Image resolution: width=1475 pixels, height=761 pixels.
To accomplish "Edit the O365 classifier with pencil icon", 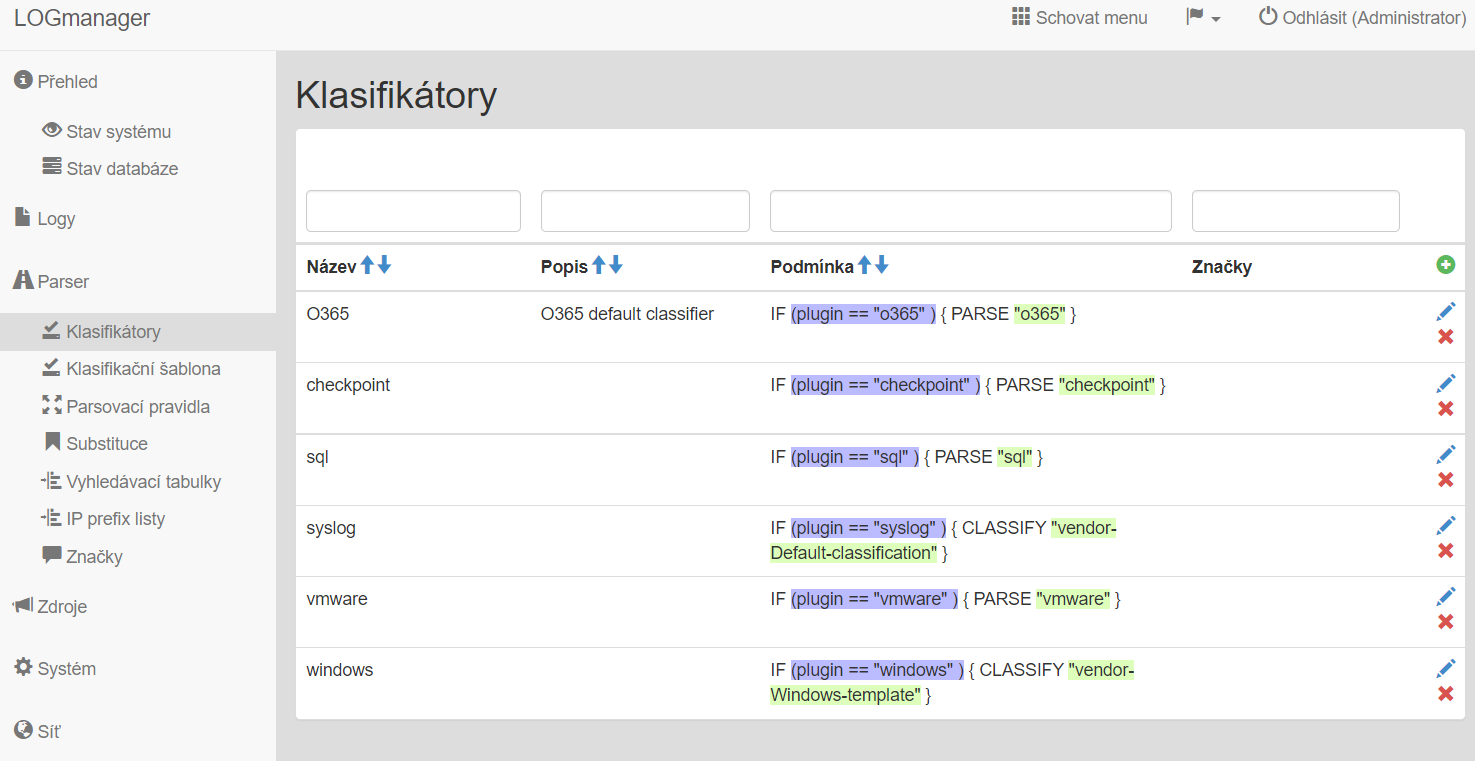I will 1445,312.
